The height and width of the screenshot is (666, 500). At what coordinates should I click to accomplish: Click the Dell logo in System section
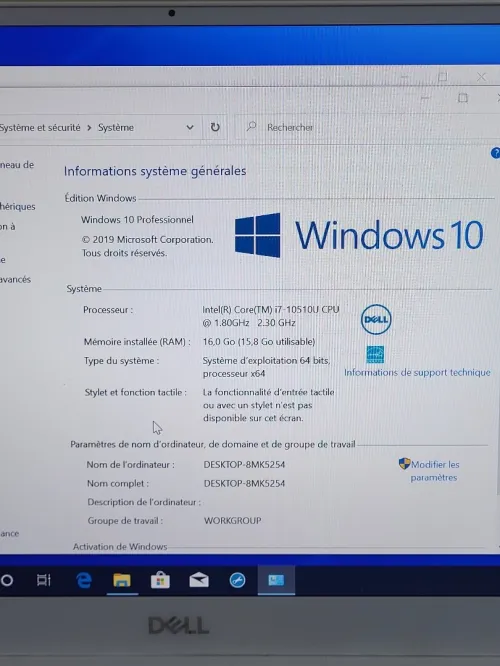pos(376,319)
